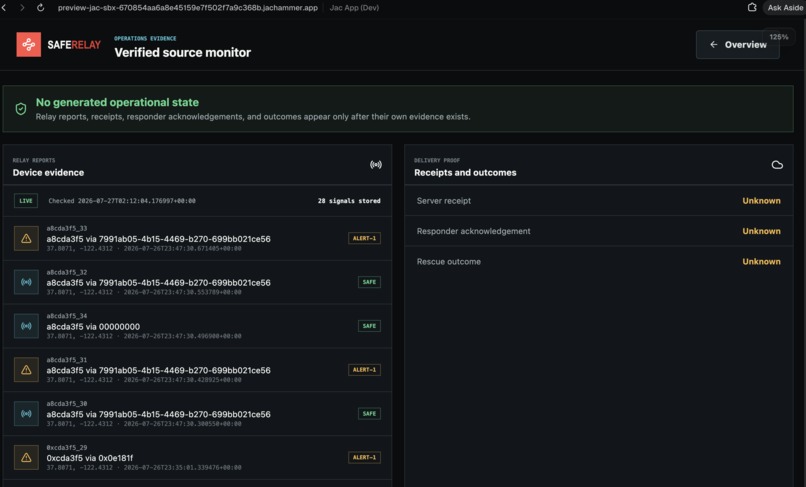Click the a8cda3f5_31 signal ID label
Viewport: 806px width, 487px height.
pos(67,360)
